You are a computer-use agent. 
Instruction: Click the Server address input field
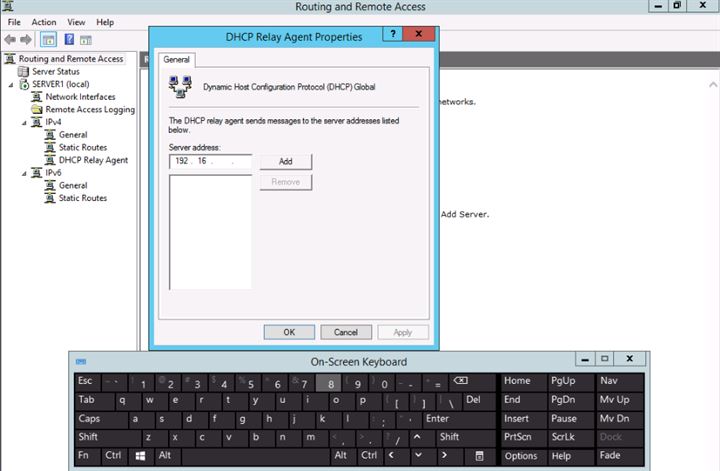tap(211, 162)
